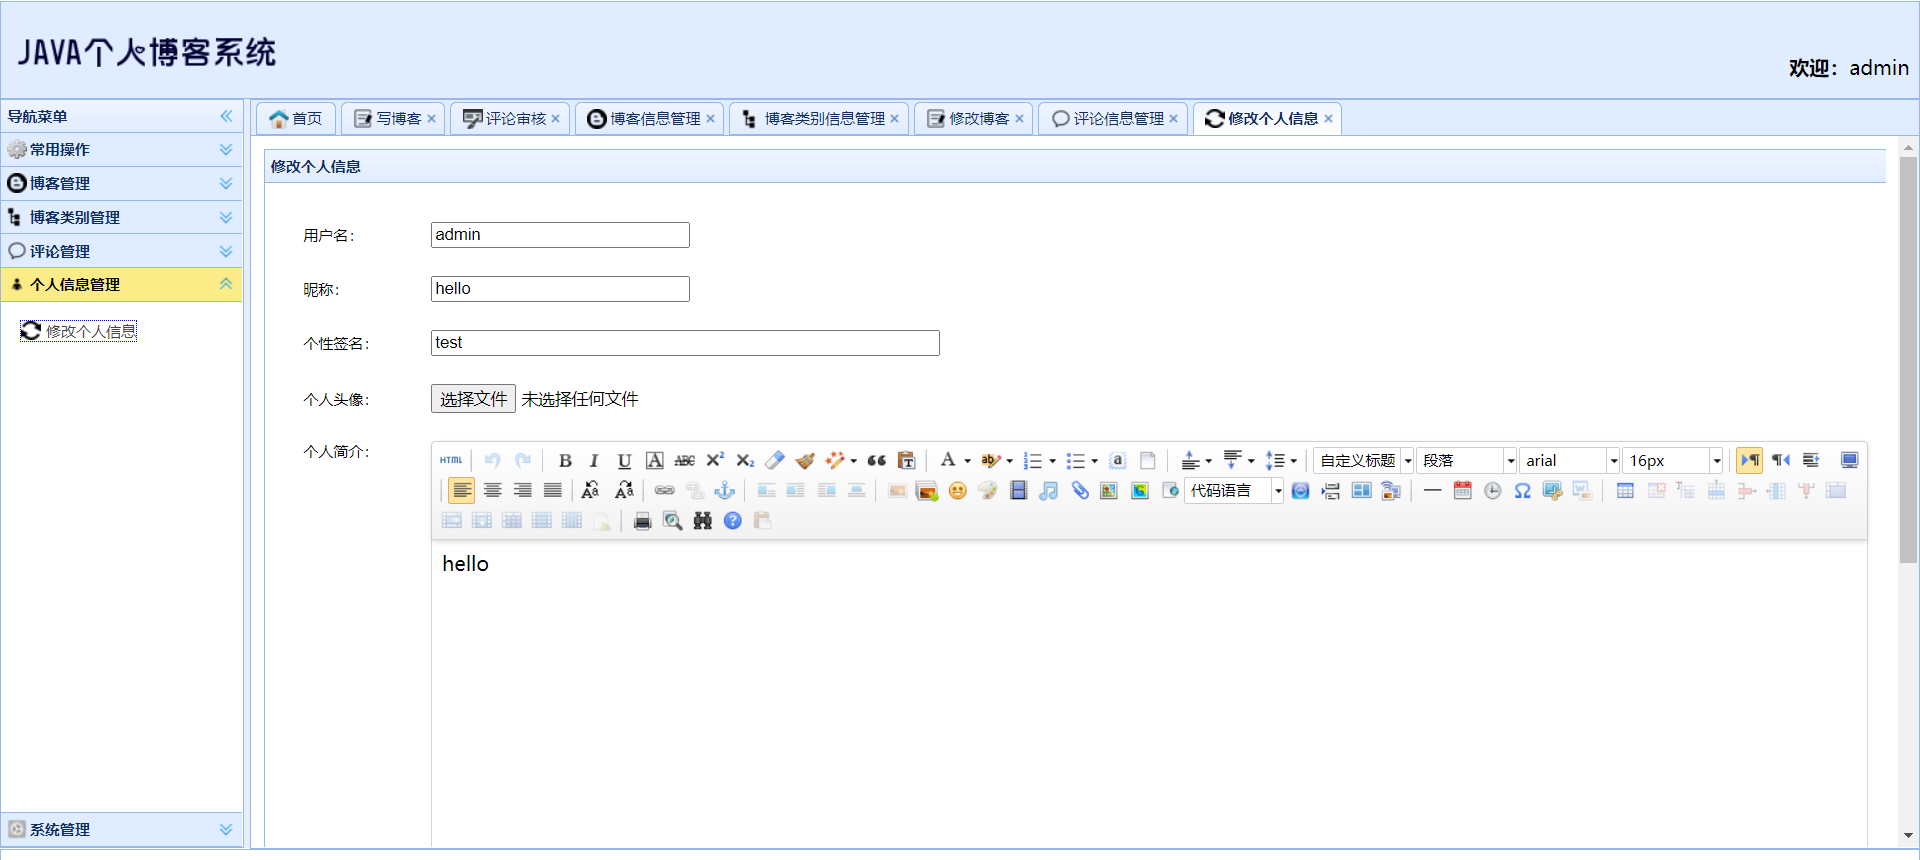Viewport: 1920px width, 860px height.
Task: Open the font color A picker
Action: (x=947, y=460)
